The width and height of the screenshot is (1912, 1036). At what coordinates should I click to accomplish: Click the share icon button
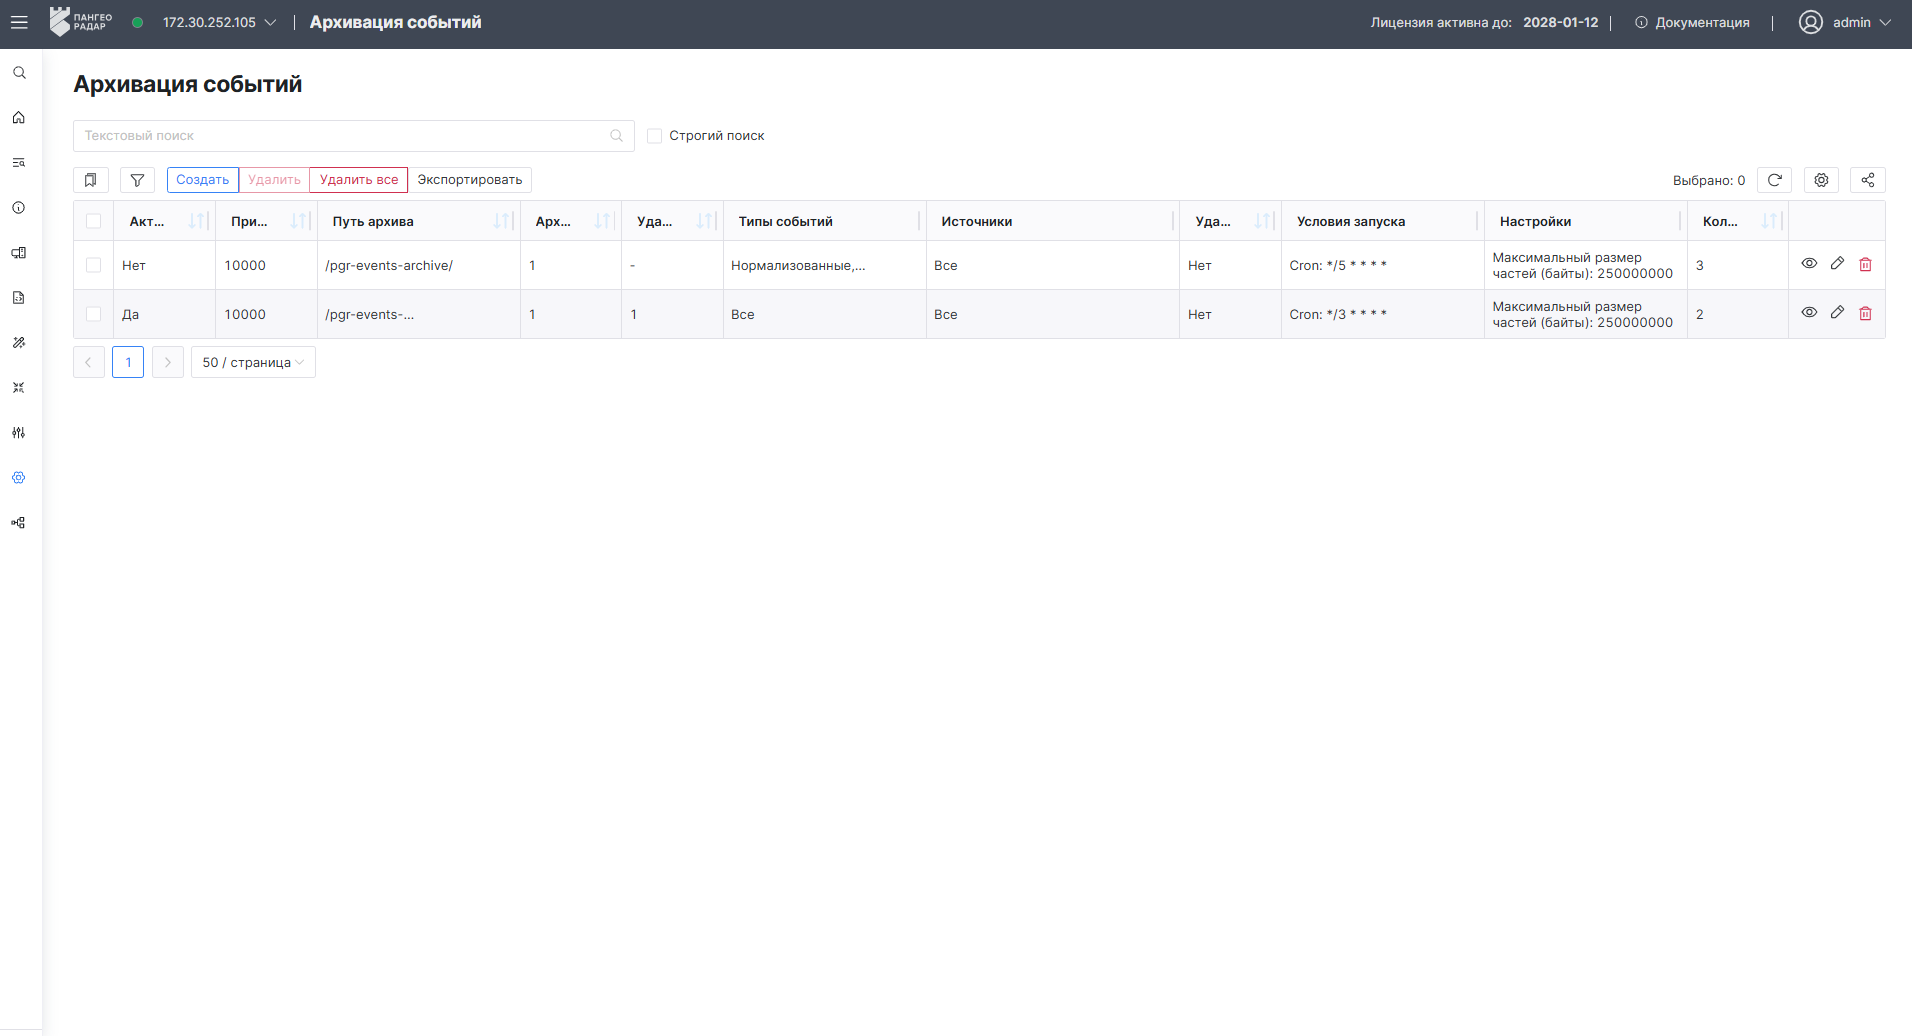tap(1868, 180)
